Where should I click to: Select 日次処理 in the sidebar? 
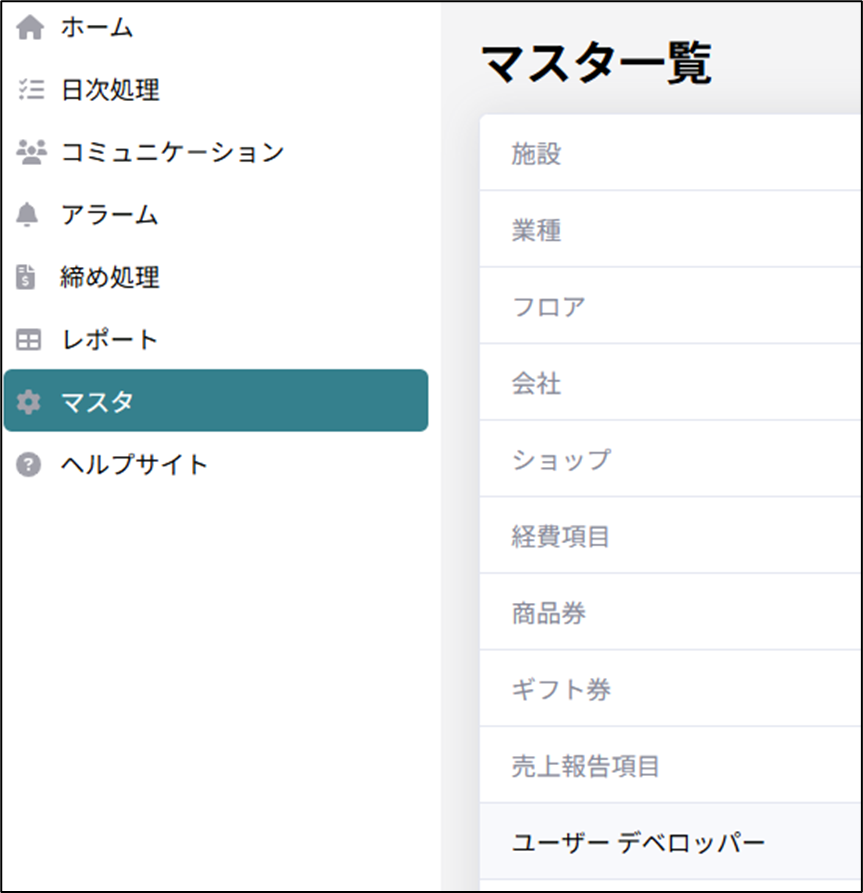(110, 90)
